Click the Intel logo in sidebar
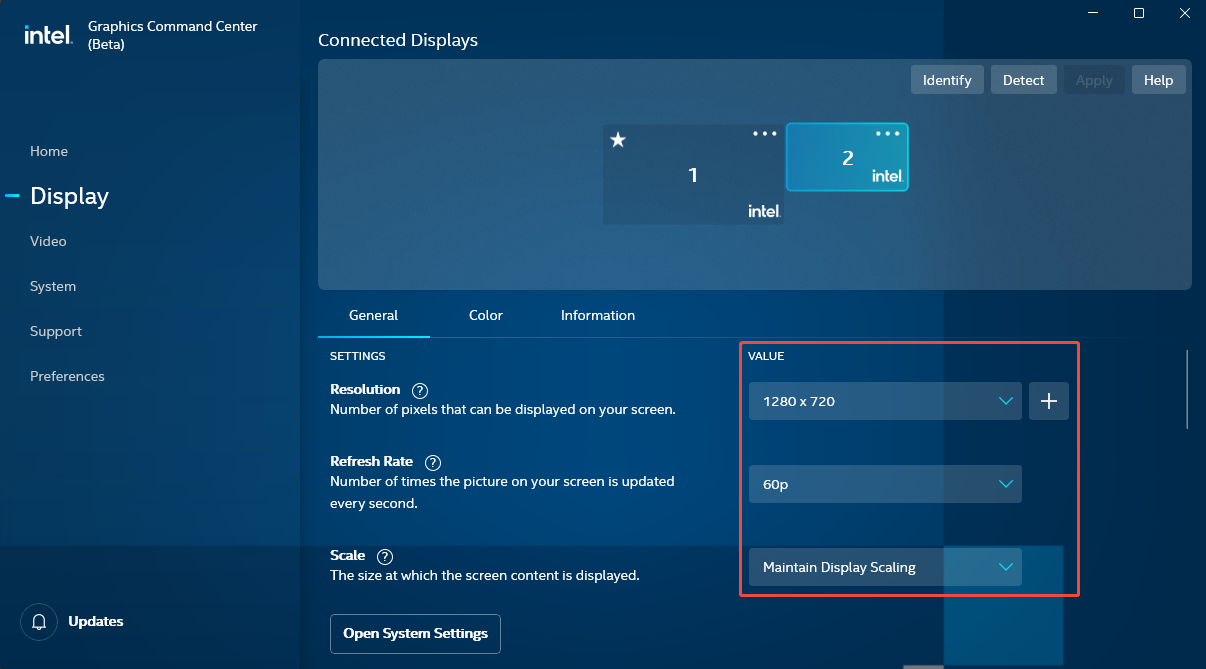 (x=48, y=35)
